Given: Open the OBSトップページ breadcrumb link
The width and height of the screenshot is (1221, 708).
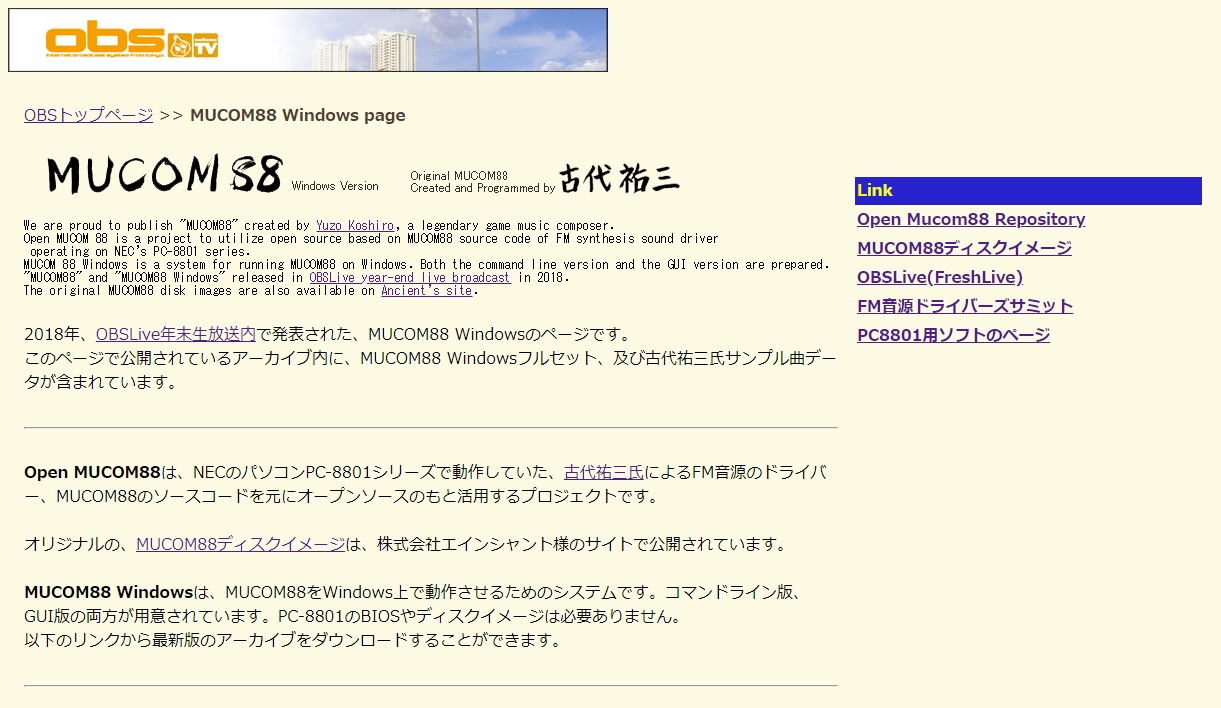Looking at the screenshot, I should tap(88, 115).
